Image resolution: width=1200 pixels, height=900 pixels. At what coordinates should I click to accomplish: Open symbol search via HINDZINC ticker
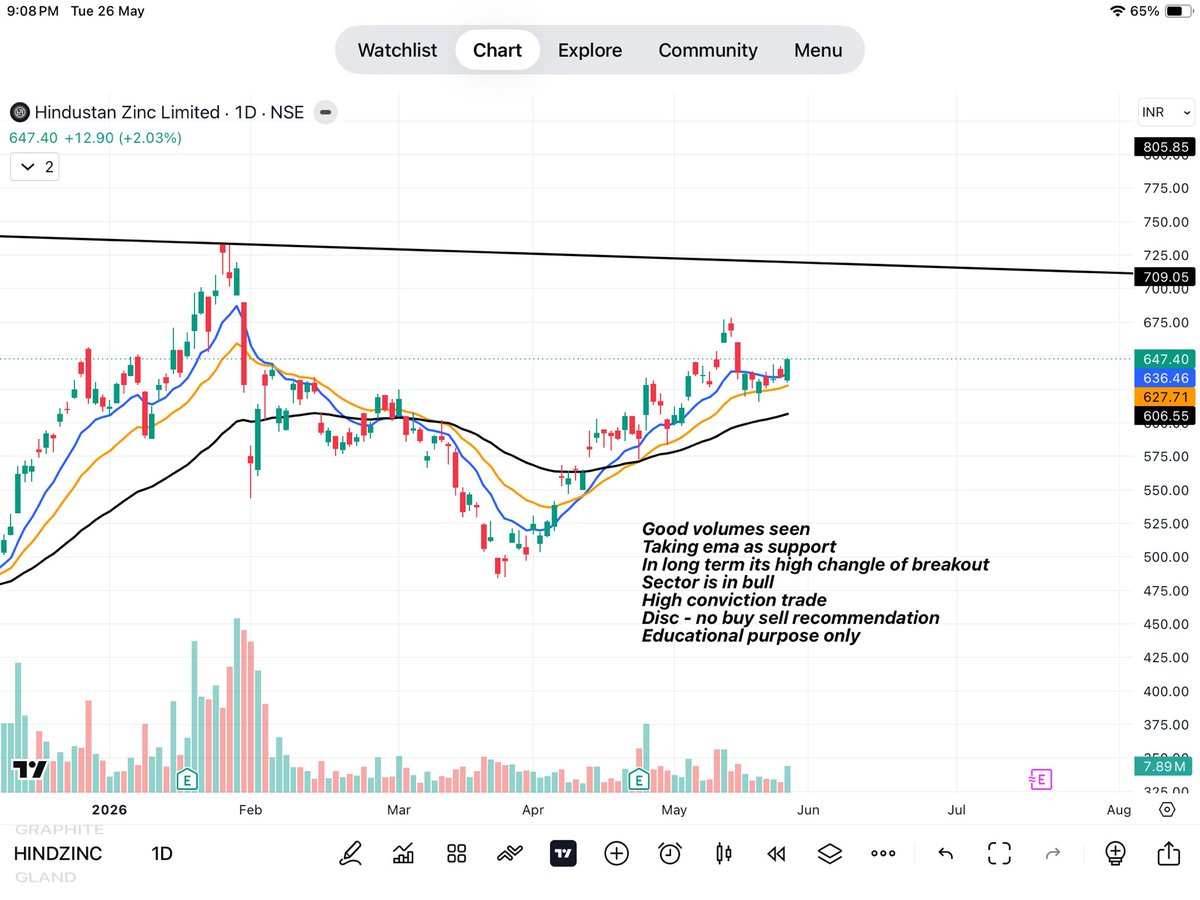point(58,854)
